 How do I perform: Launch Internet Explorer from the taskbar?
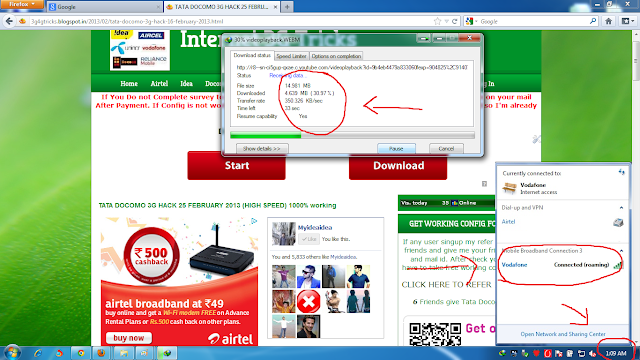(38, 353)
